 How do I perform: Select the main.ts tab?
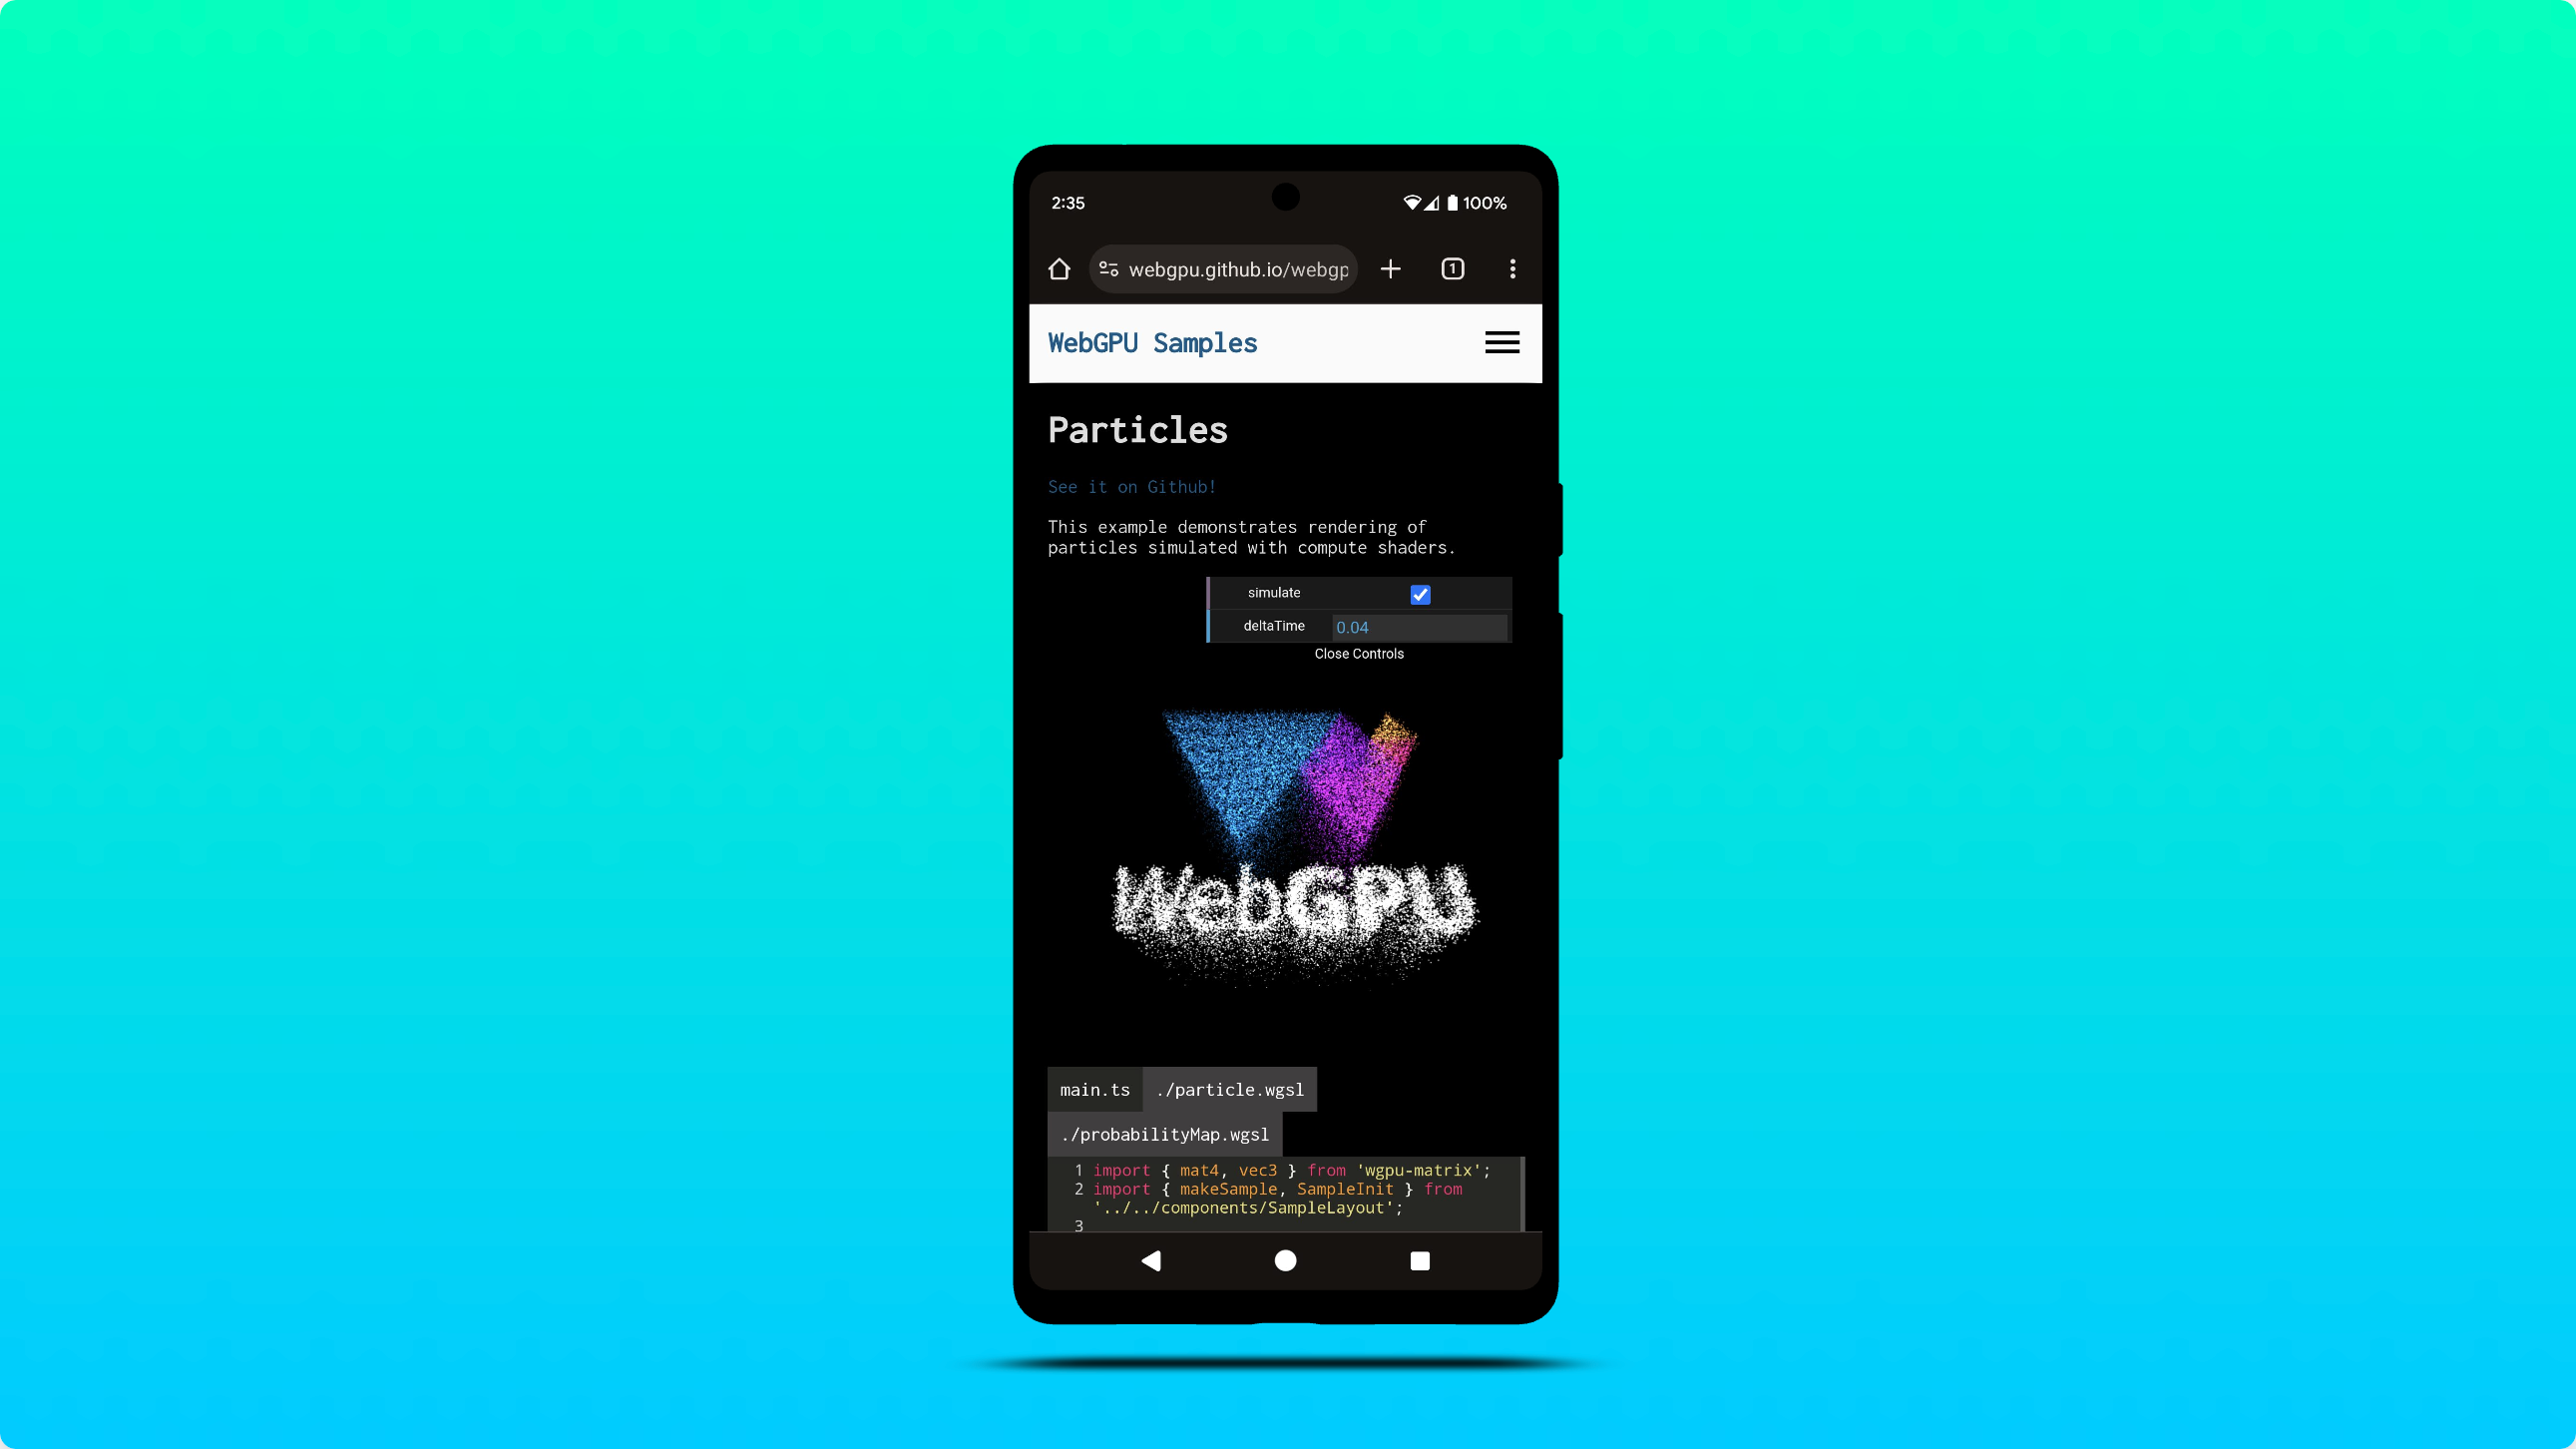tap(1093, 1088)
